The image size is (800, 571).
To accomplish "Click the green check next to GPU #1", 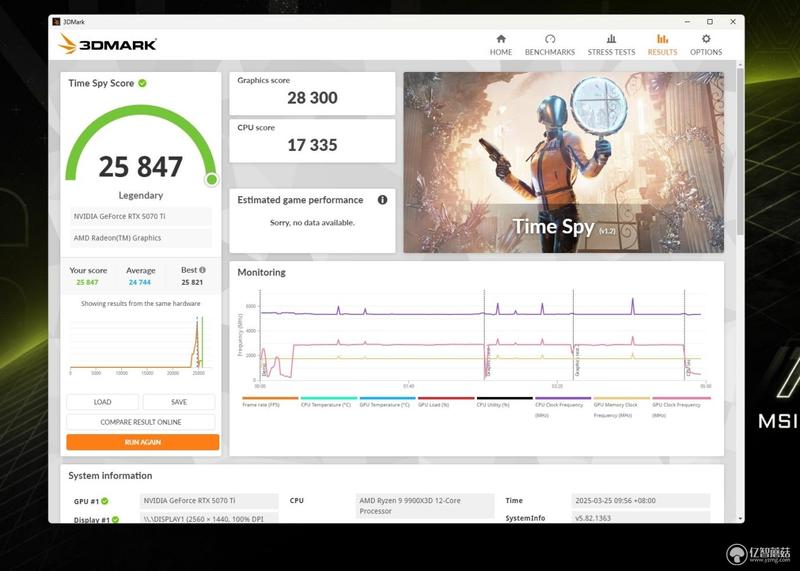I will coord(105,501).
